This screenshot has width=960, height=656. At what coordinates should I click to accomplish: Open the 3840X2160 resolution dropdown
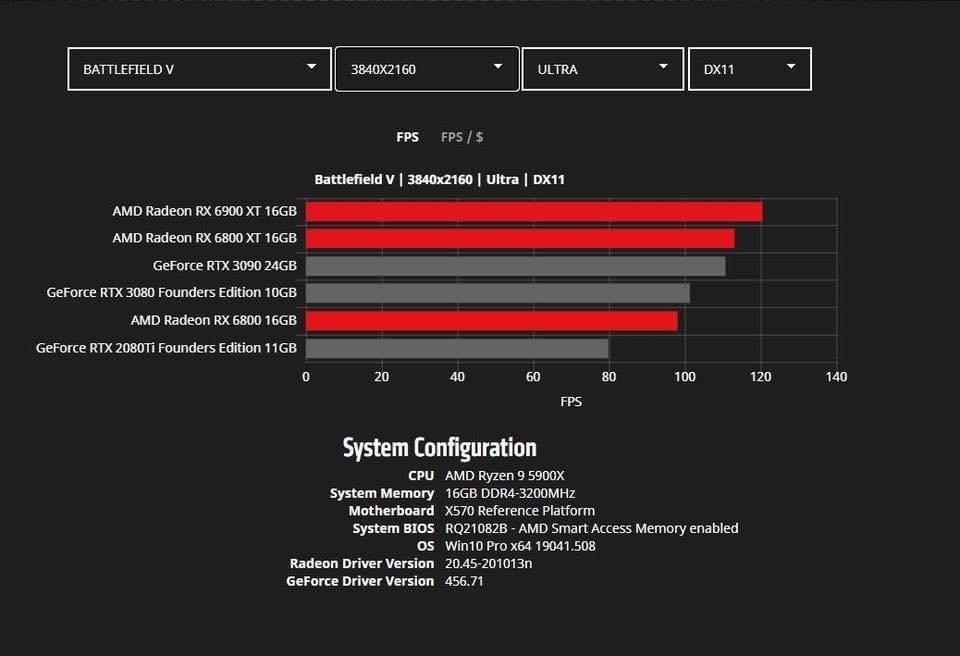(x=427, y=69)
